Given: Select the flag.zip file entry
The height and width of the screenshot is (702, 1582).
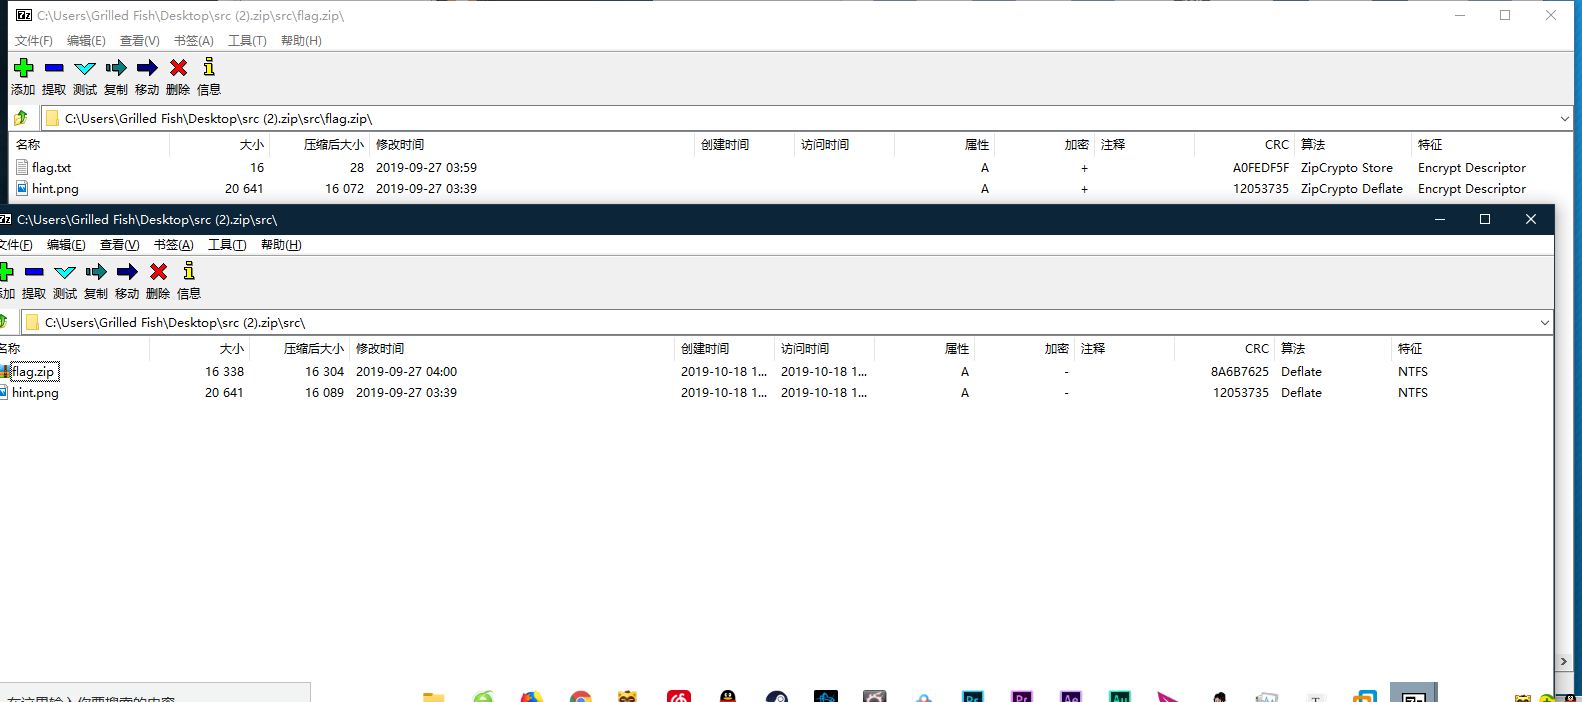Looking at the screenshot, I should point(33,372).
